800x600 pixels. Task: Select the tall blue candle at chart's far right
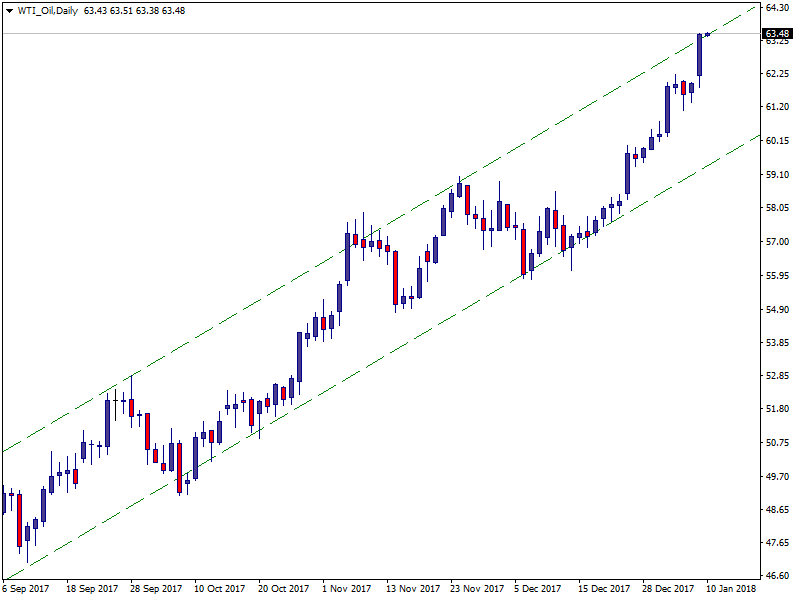pos(700,55)
